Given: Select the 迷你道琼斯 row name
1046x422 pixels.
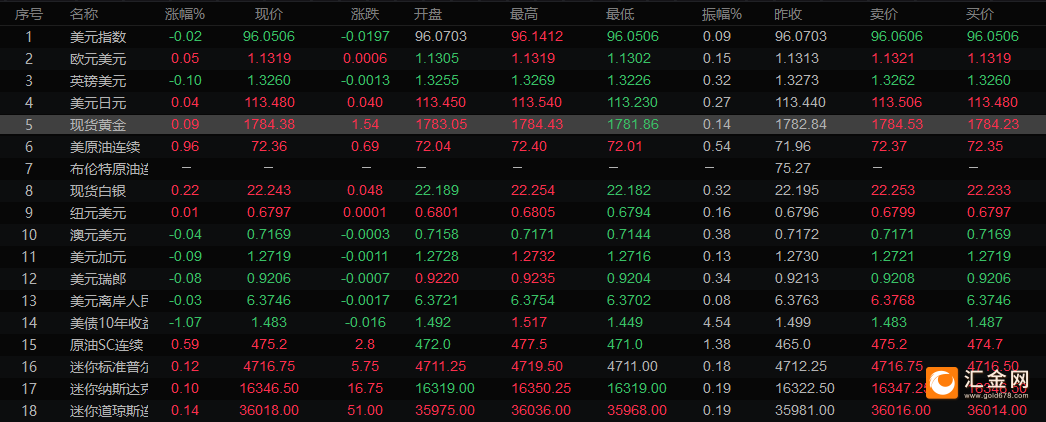Looking at the screenshot, I should click(109, 411).
